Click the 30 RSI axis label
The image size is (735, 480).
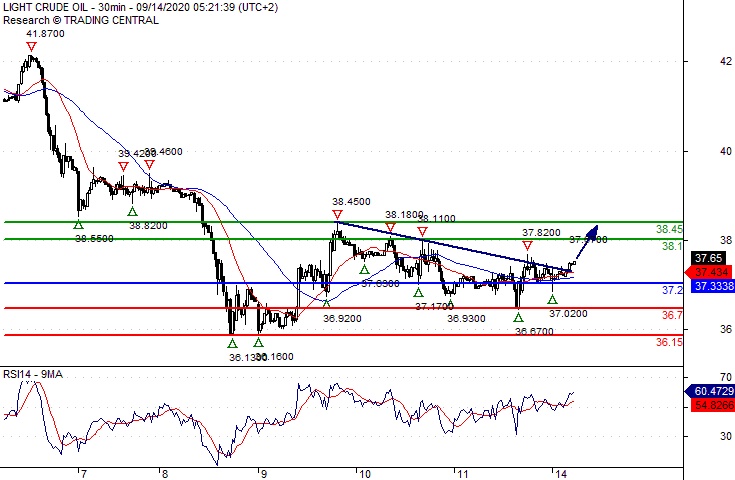tap(726, 436)
